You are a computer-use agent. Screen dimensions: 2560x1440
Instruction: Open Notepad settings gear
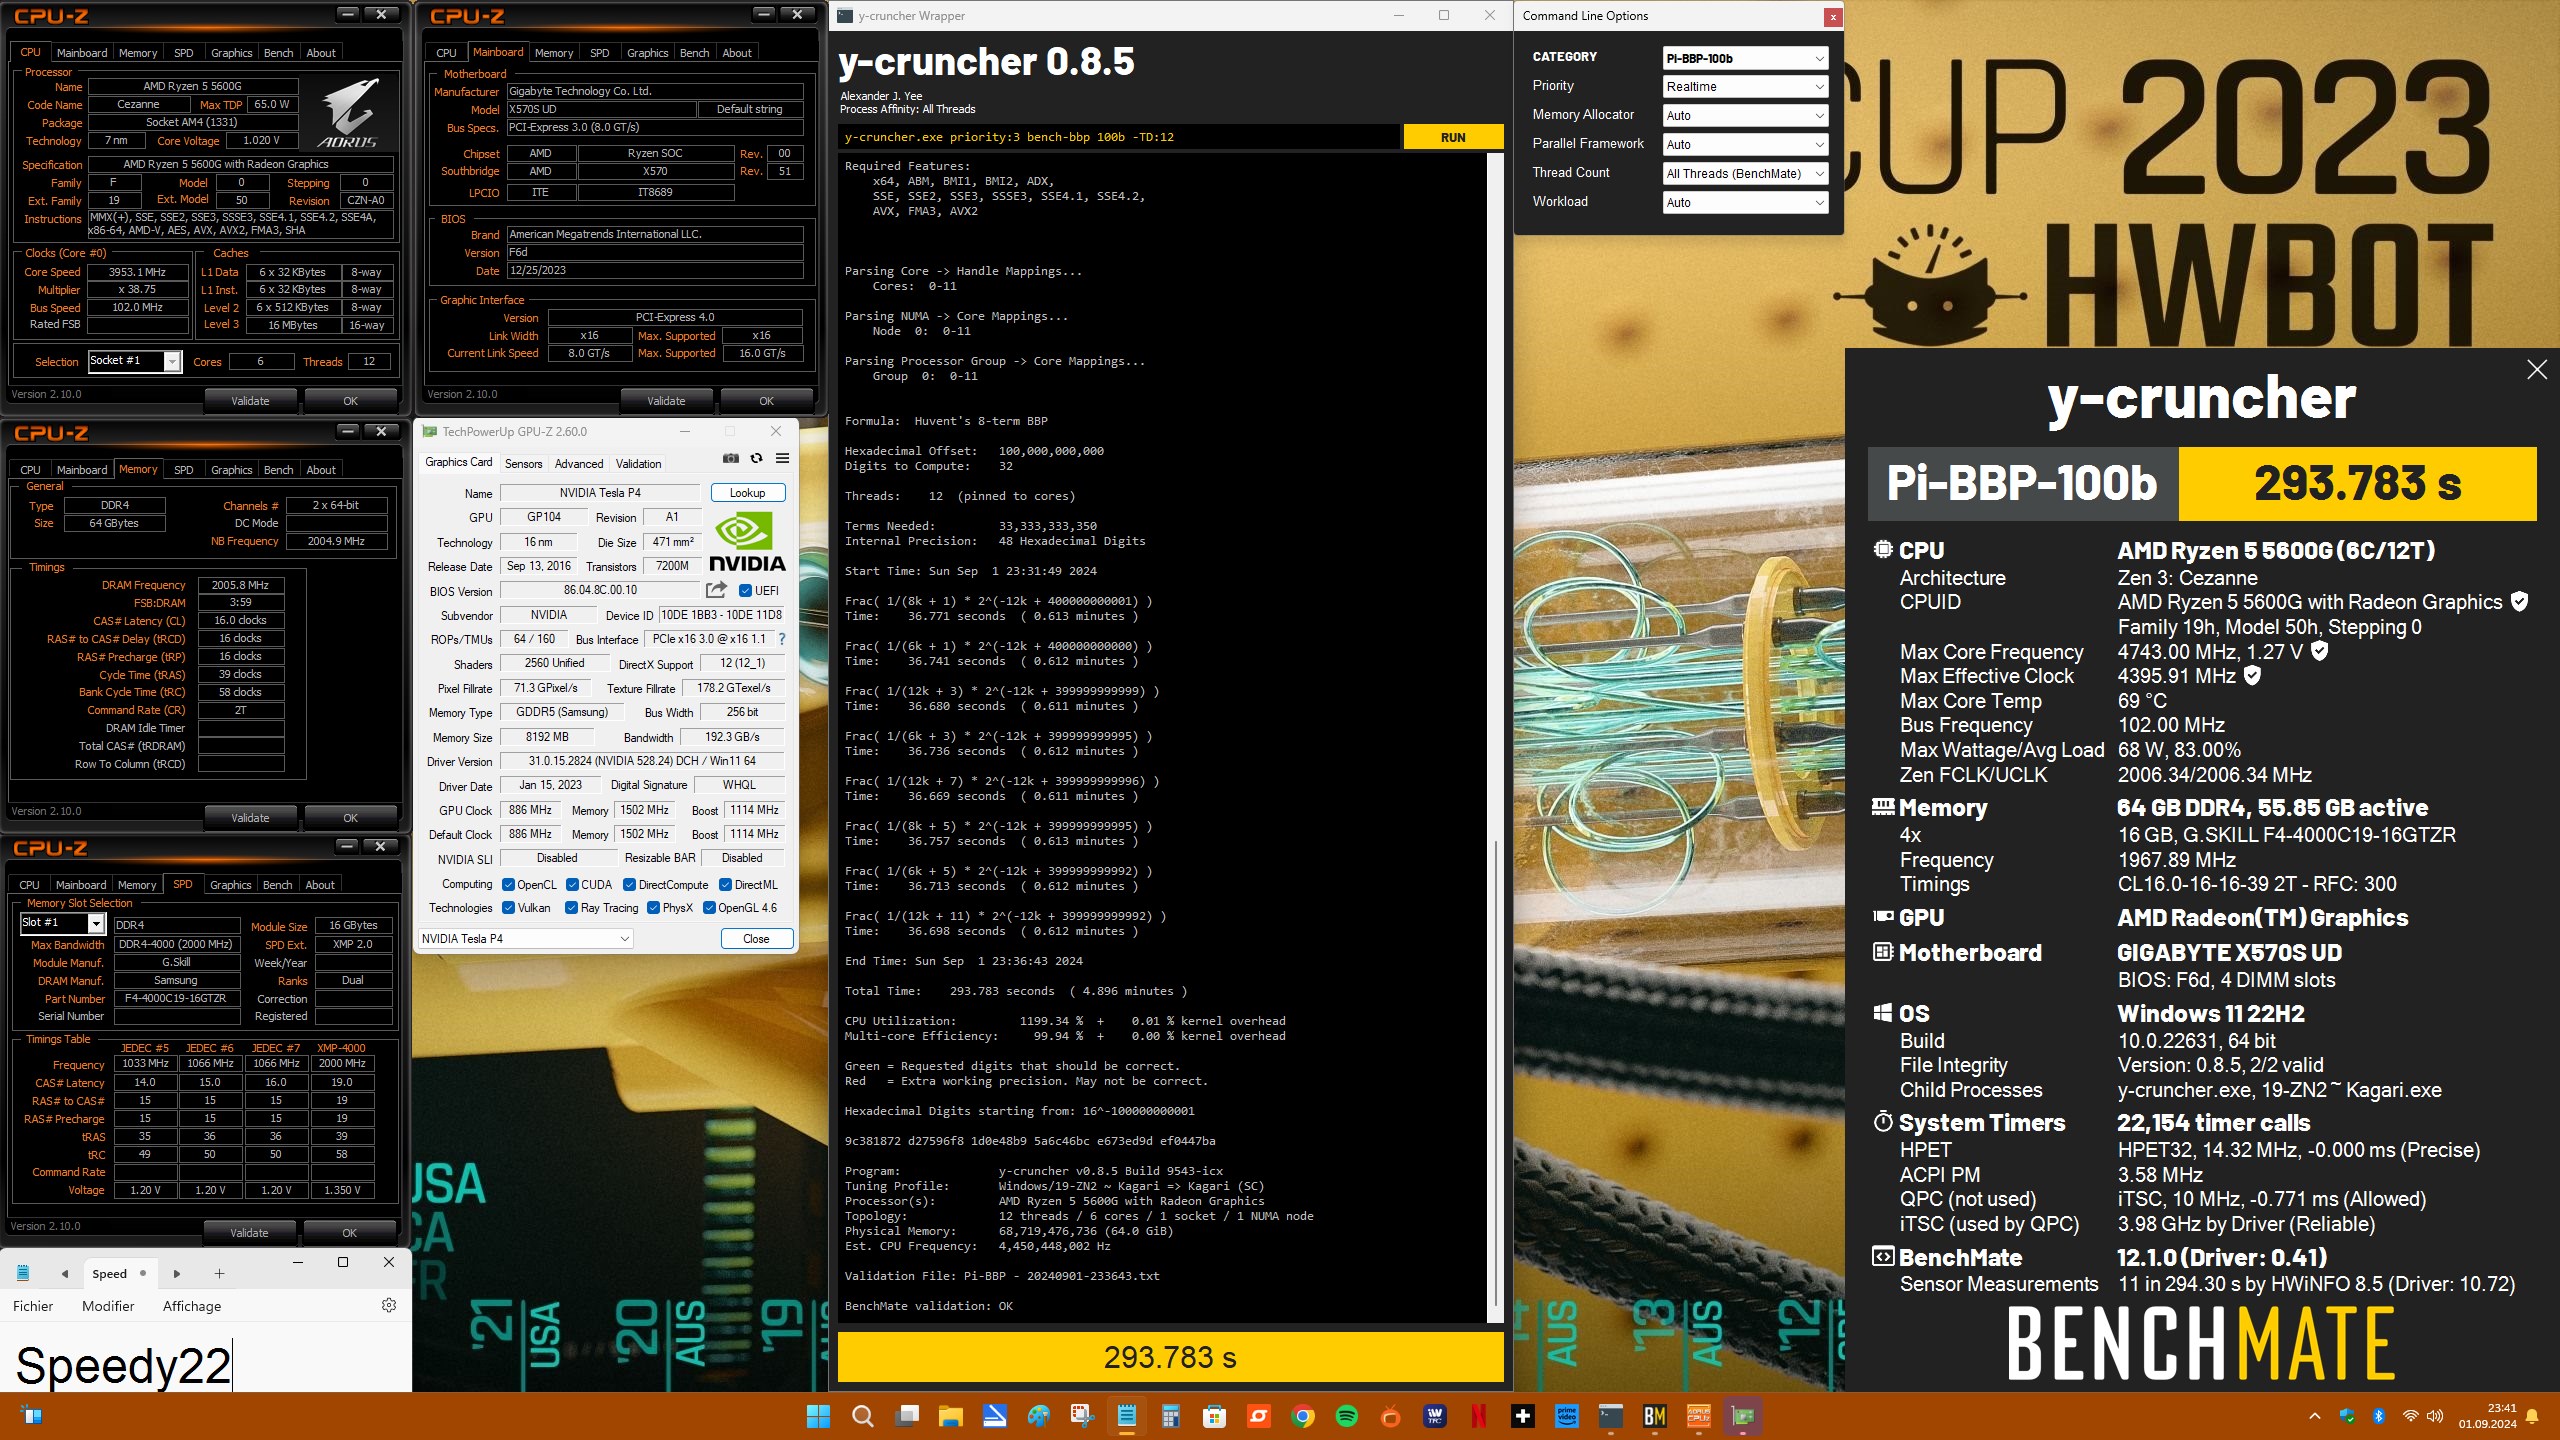coord(389,1305)
